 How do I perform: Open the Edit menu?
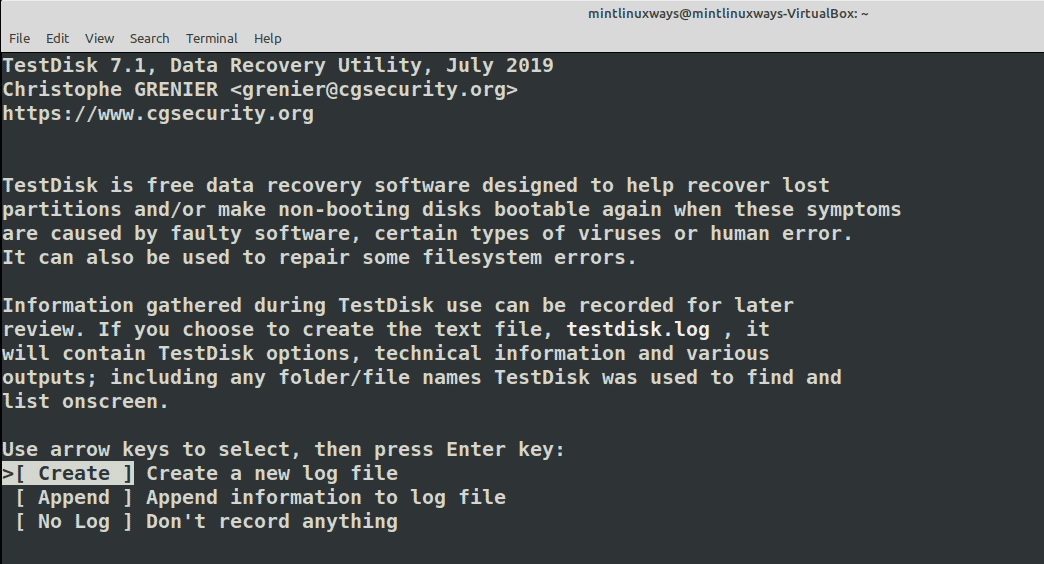click(x=57, y=39)
